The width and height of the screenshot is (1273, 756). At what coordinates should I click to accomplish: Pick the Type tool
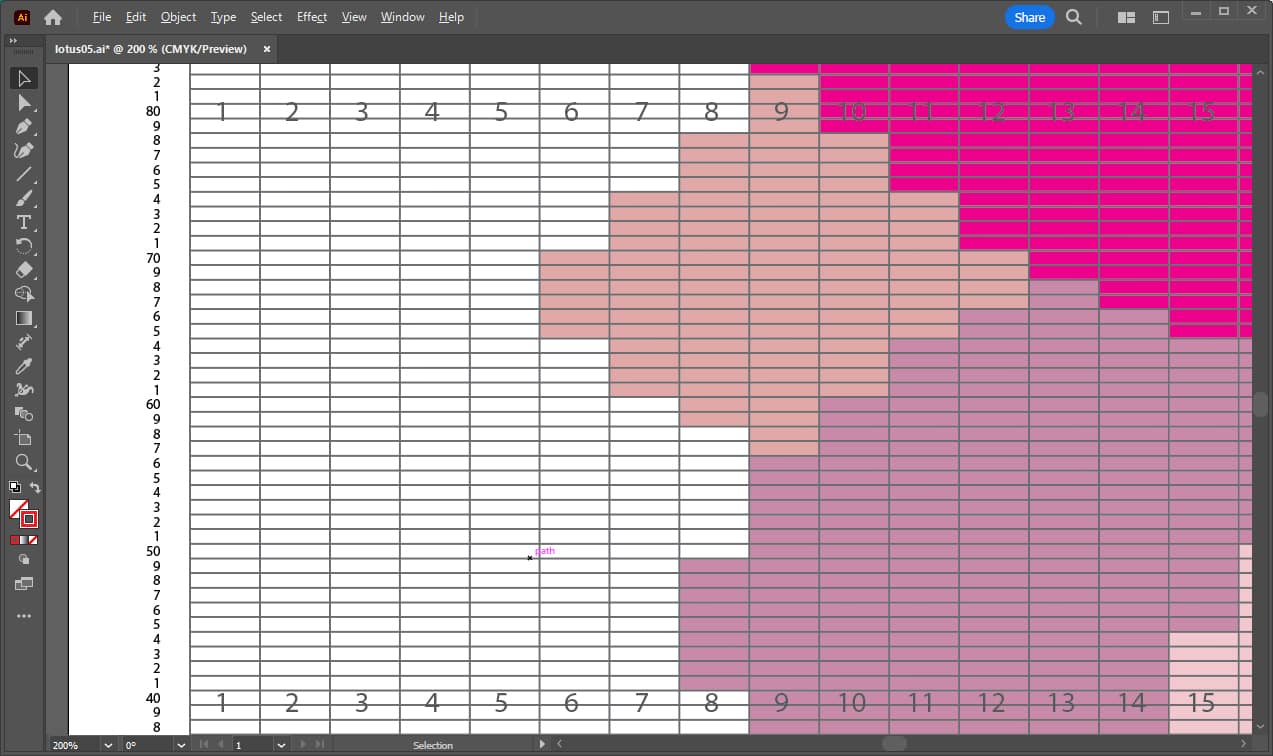(24, 222)
